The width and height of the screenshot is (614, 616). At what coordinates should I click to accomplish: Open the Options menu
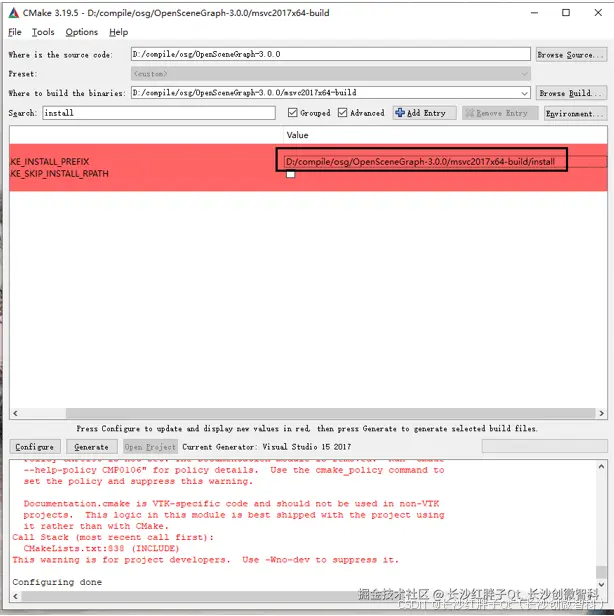82,32
